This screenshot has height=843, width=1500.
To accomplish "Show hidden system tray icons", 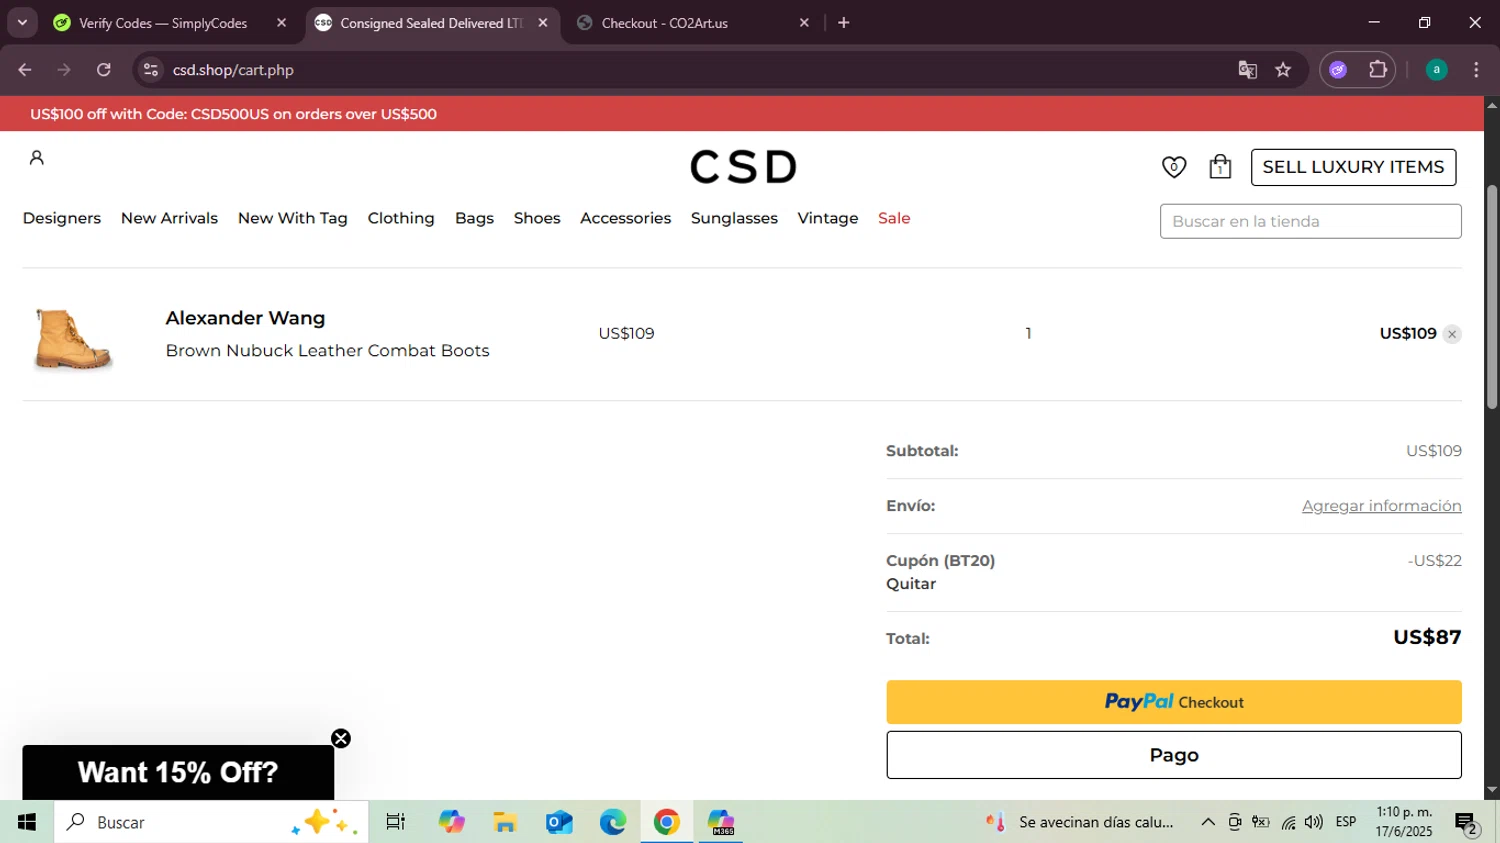I will click(1208, 822).
